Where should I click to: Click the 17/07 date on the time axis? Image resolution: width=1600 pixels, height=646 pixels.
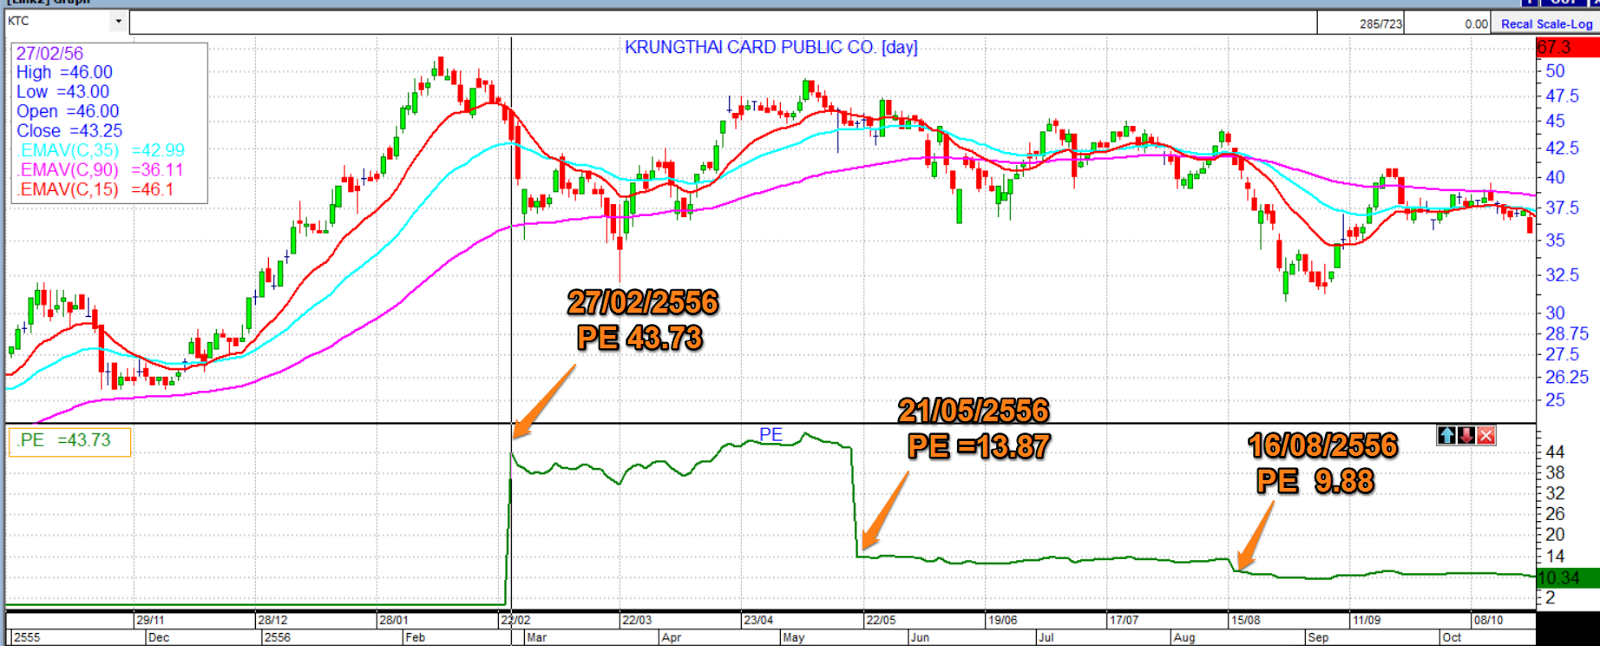tap(1125, 620)
